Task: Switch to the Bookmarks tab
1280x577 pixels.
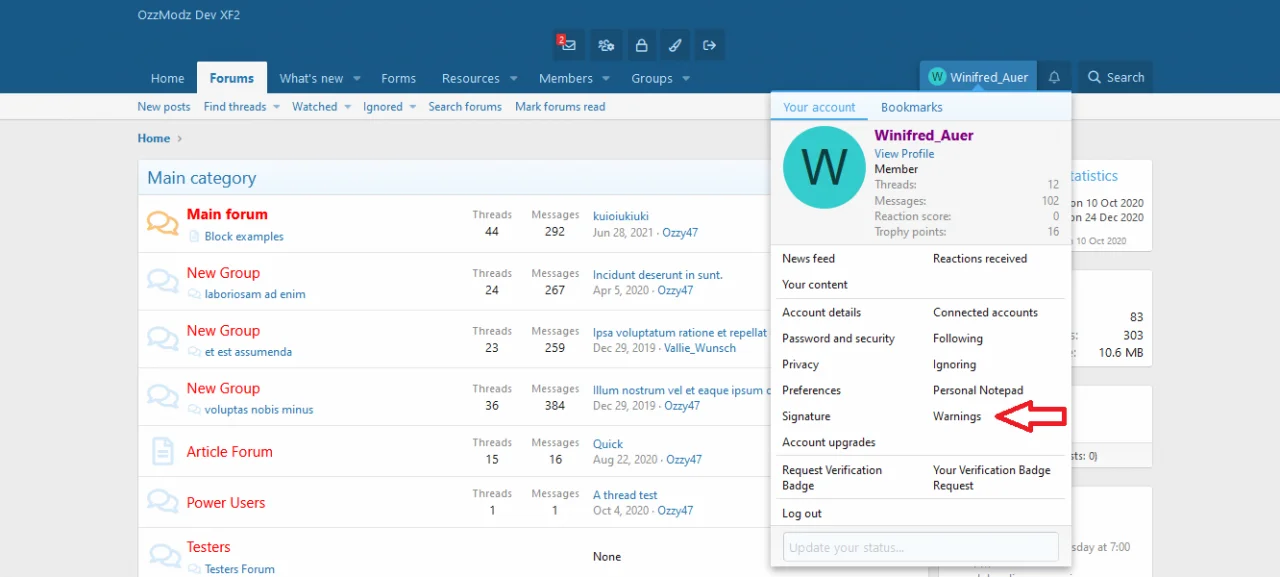Action: pos(911,107)
